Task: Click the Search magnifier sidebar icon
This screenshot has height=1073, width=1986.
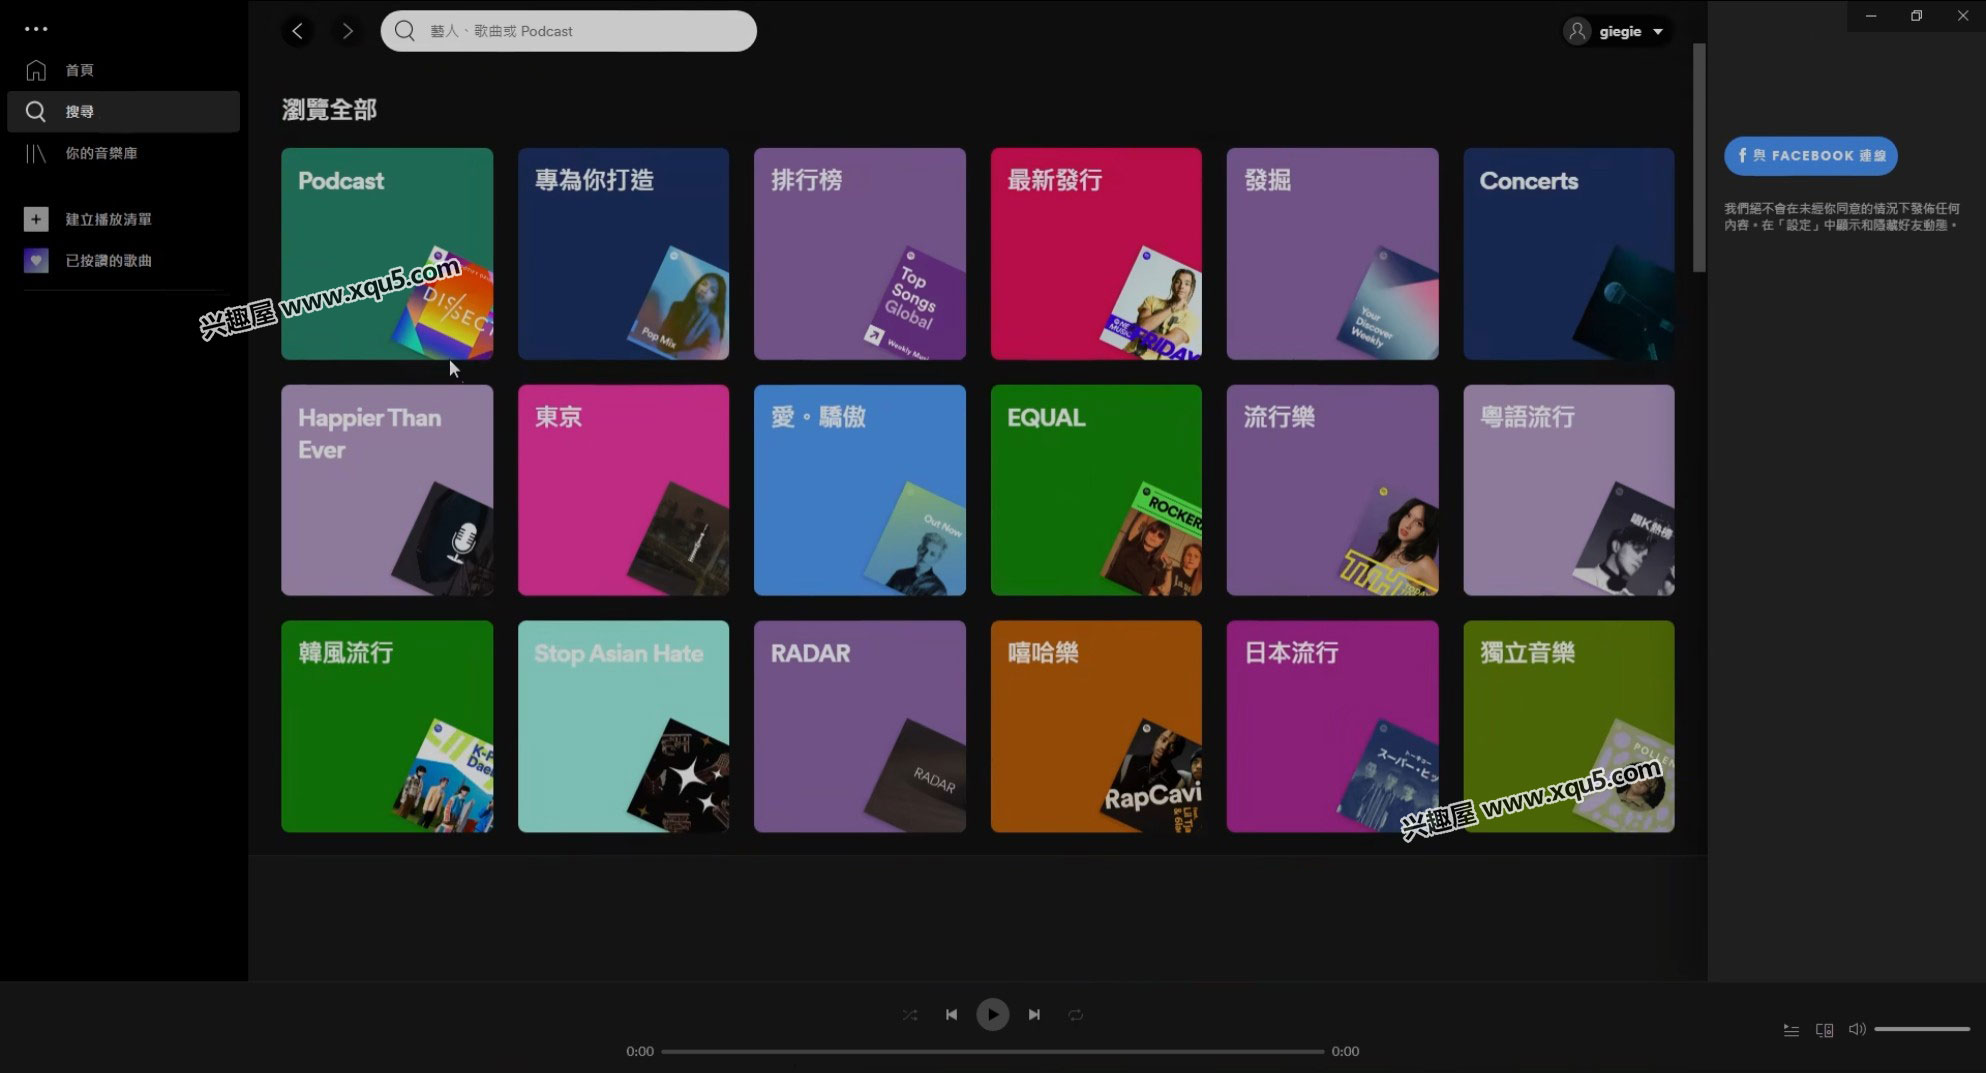Action: coord(36,111)
